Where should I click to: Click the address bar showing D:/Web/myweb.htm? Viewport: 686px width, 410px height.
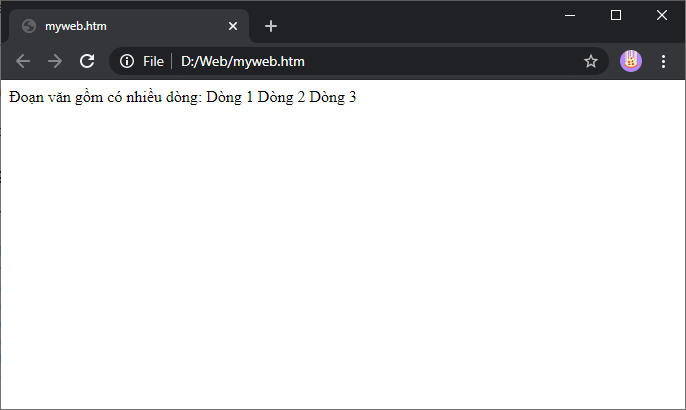[359, 61]
